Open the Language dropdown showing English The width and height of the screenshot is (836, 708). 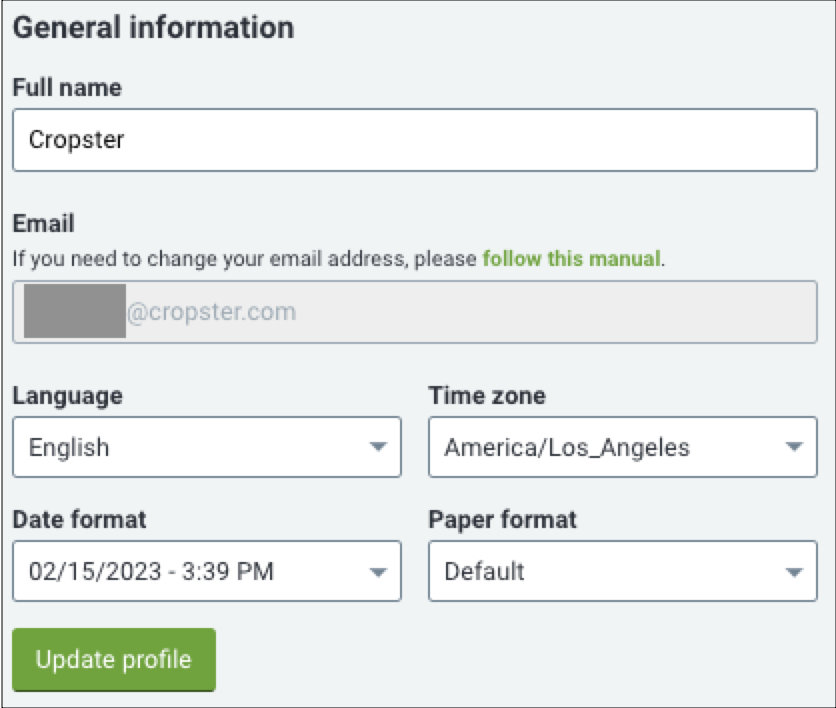[x=207, y=447]
